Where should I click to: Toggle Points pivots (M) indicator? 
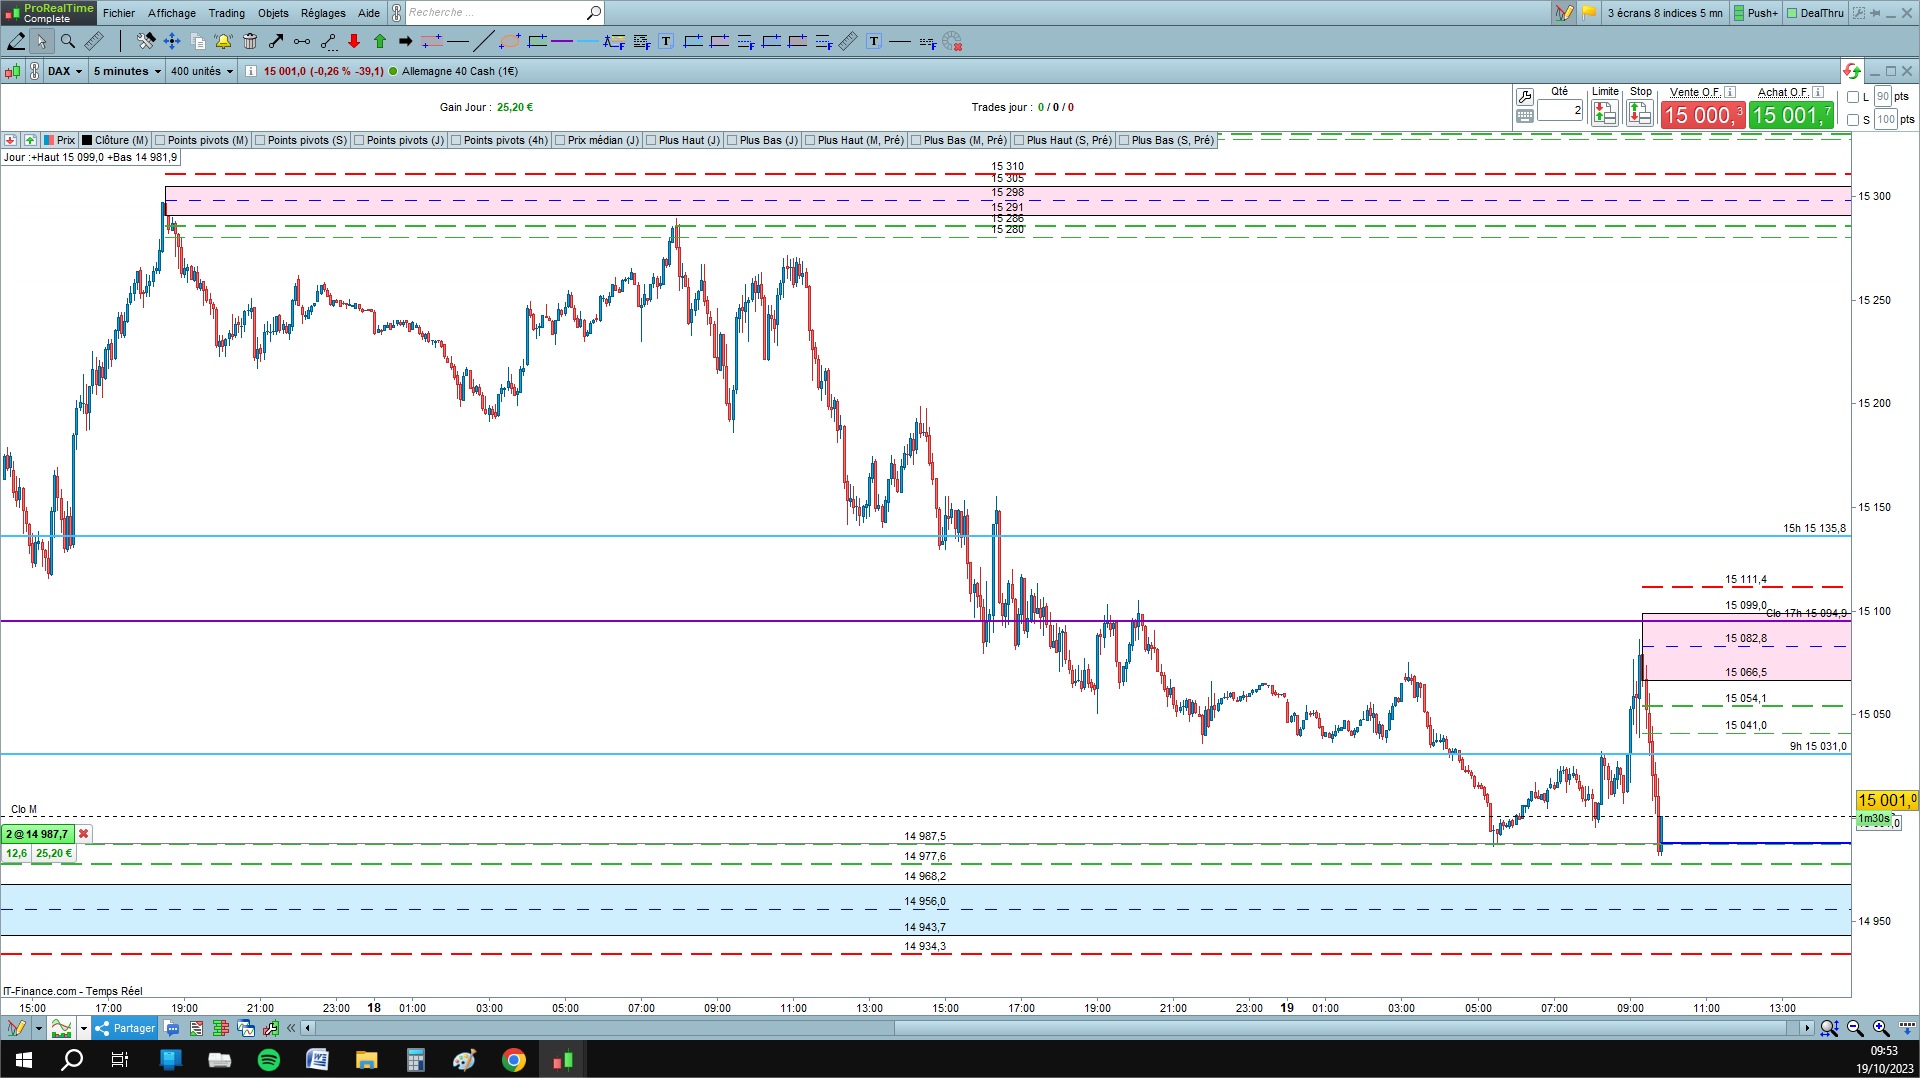(160, 140)
